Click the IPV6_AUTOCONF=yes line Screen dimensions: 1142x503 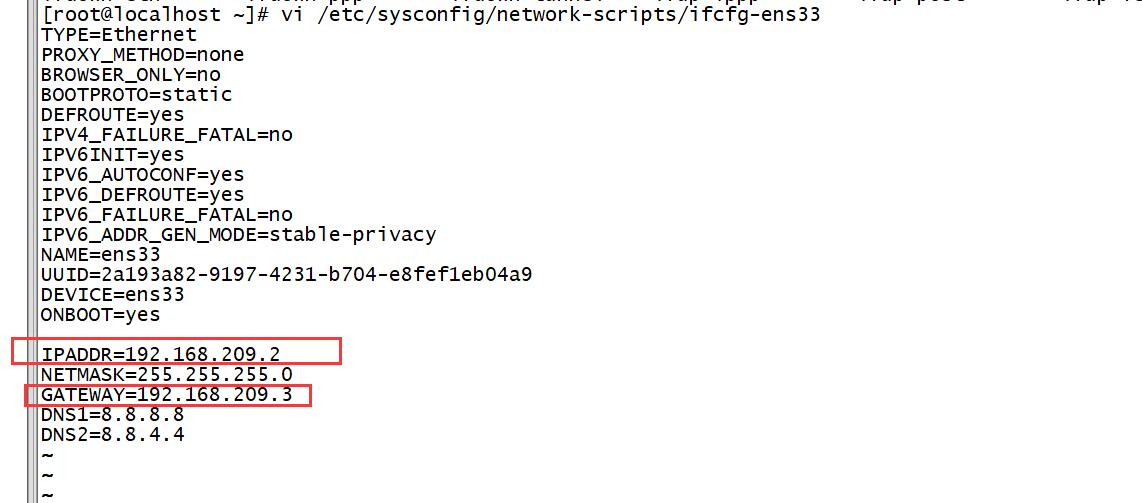(x=143, y=175)
